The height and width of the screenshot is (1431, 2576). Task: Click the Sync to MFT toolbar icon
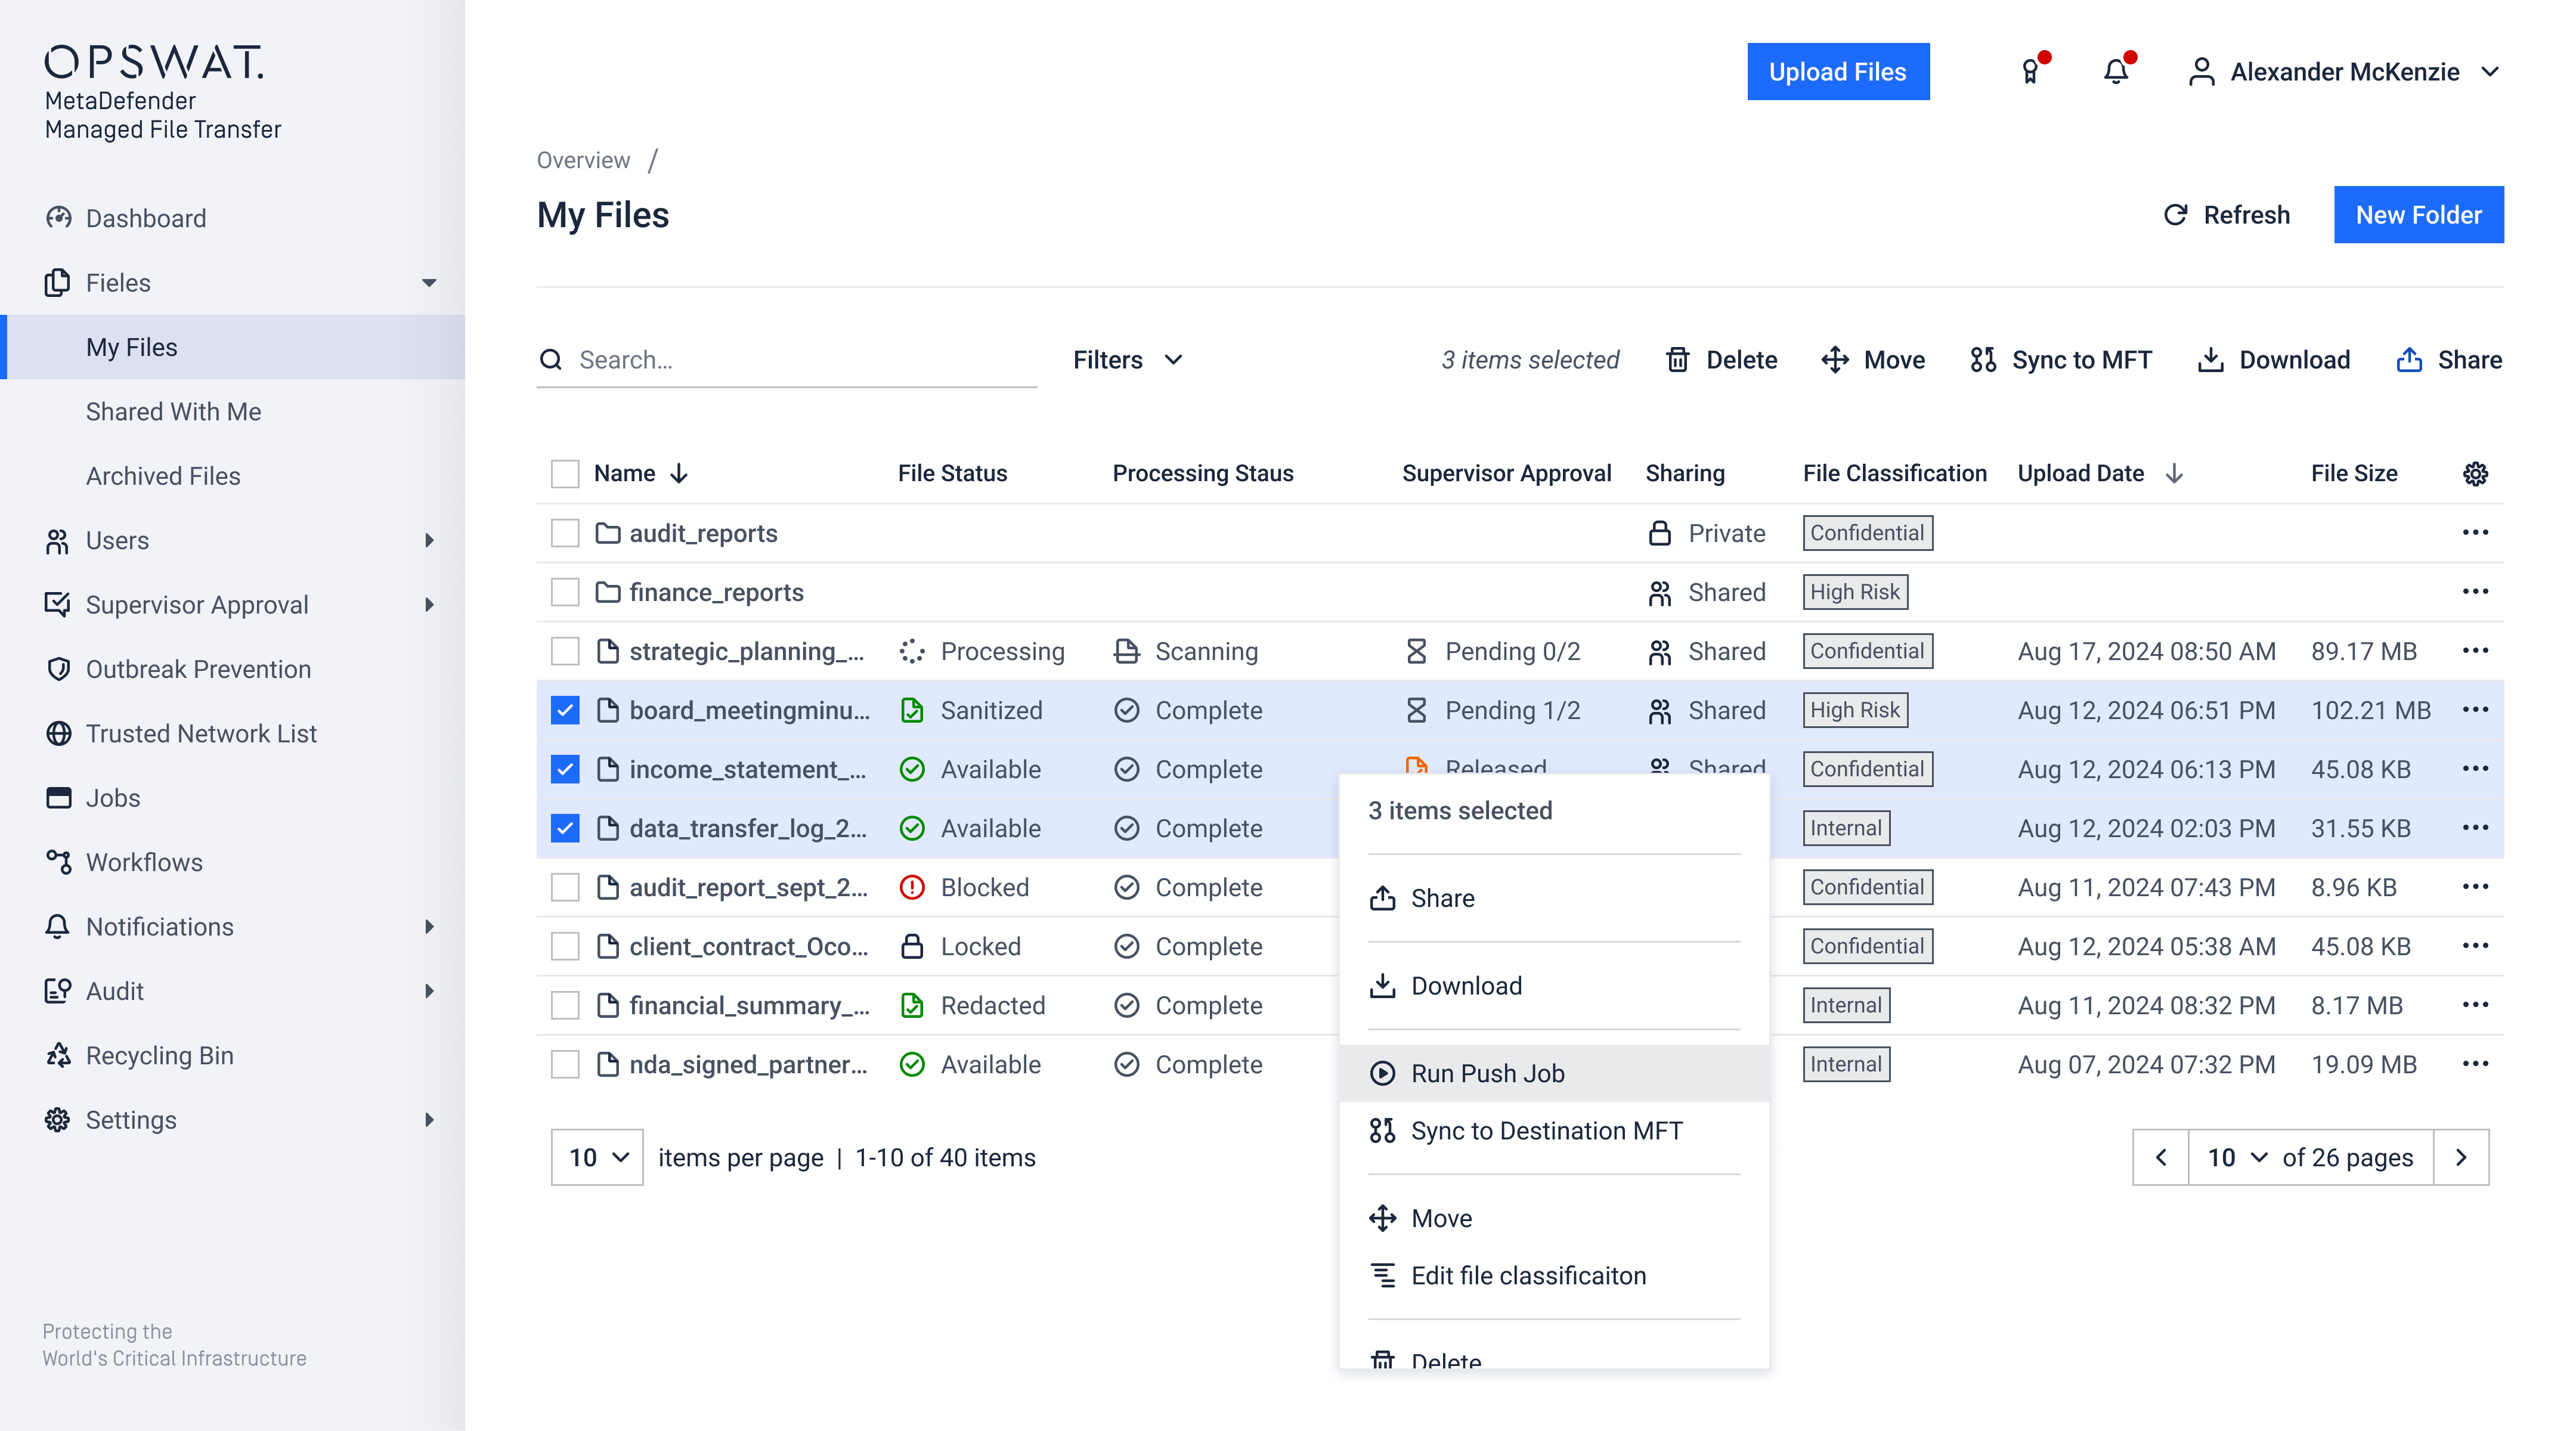point(1983,360)
